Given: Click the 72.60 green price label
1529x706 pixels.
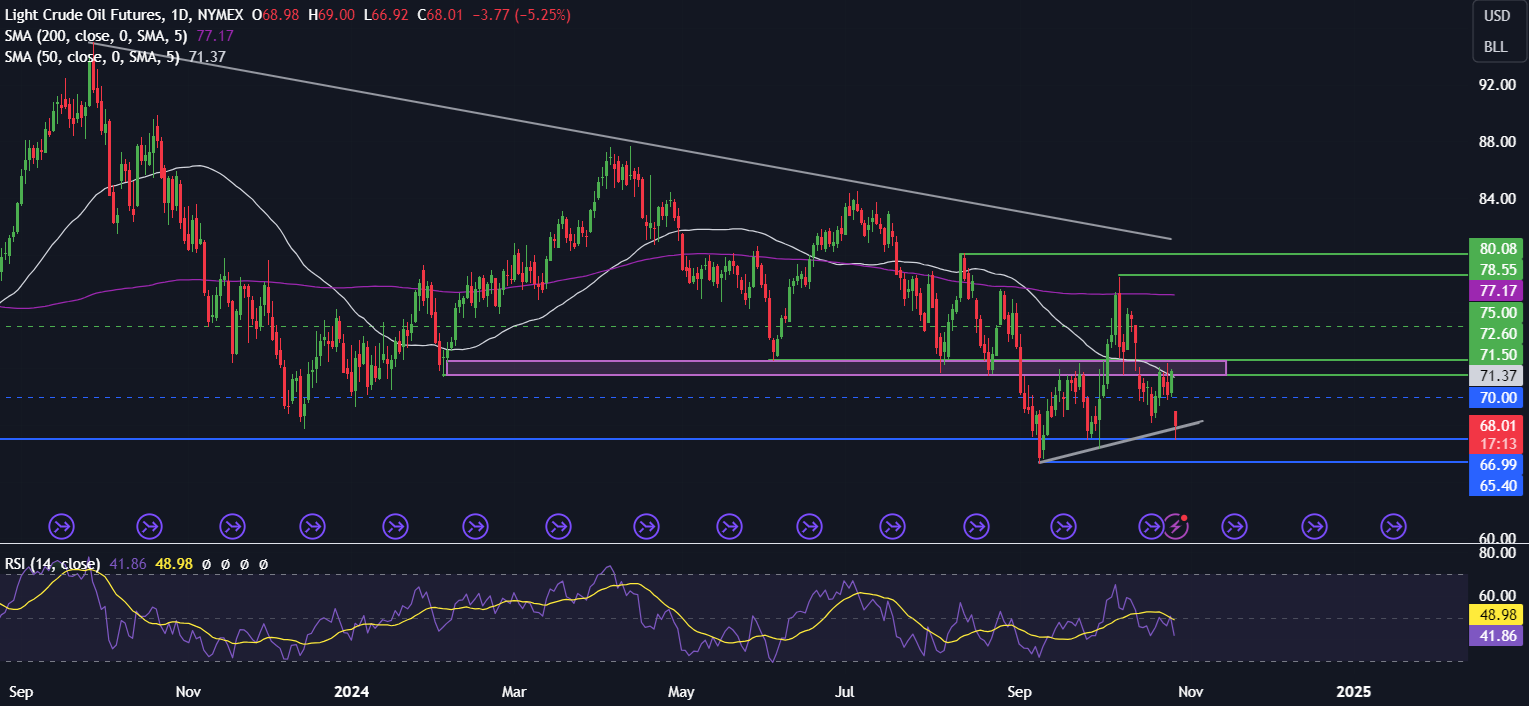Looking at the screenshot, I should pyautogui.click(x=1495, y=333).
